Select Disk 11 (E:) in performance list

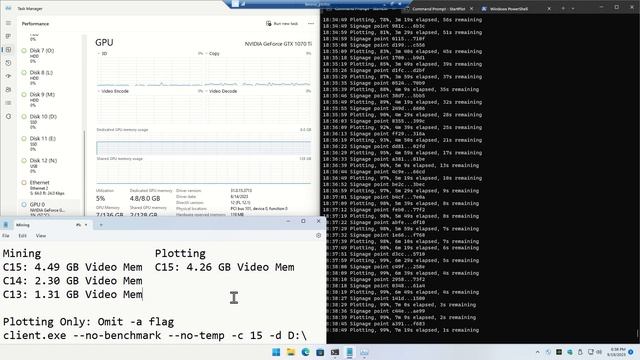click(50, 143)
